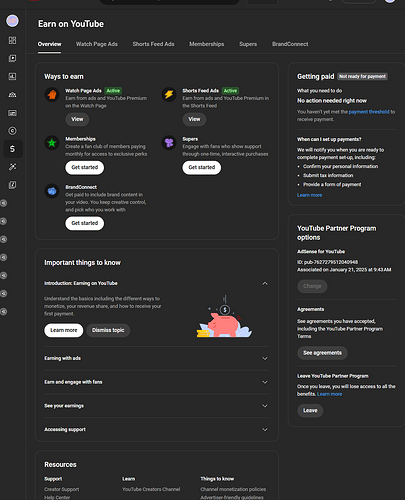405x500 pixels.
Task: Open the Subtitles sidebar icon
Action: coord(12,113)
